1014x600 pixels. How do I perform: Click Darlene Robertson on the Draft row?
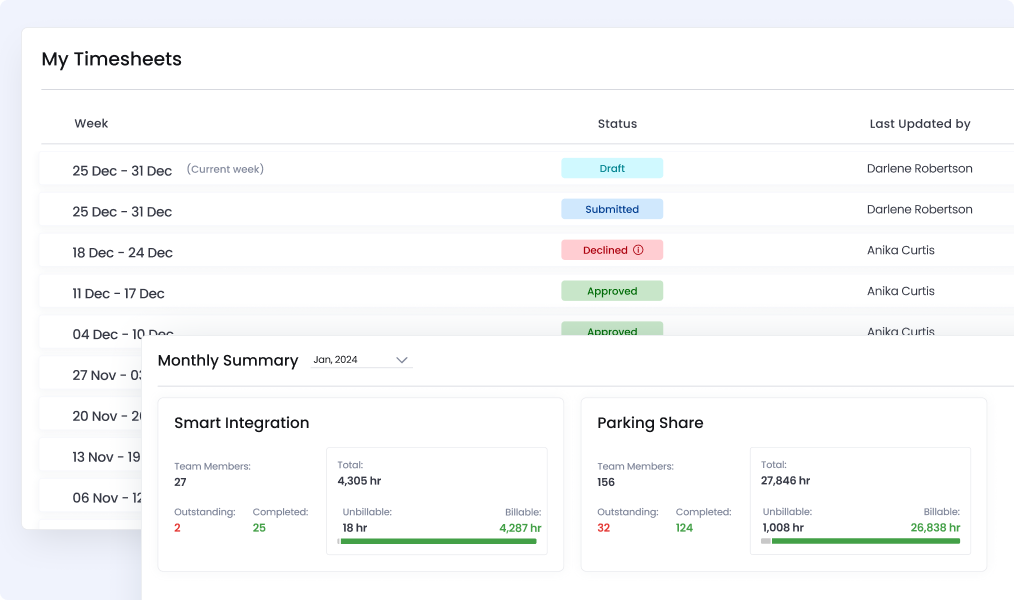point(919,169)
